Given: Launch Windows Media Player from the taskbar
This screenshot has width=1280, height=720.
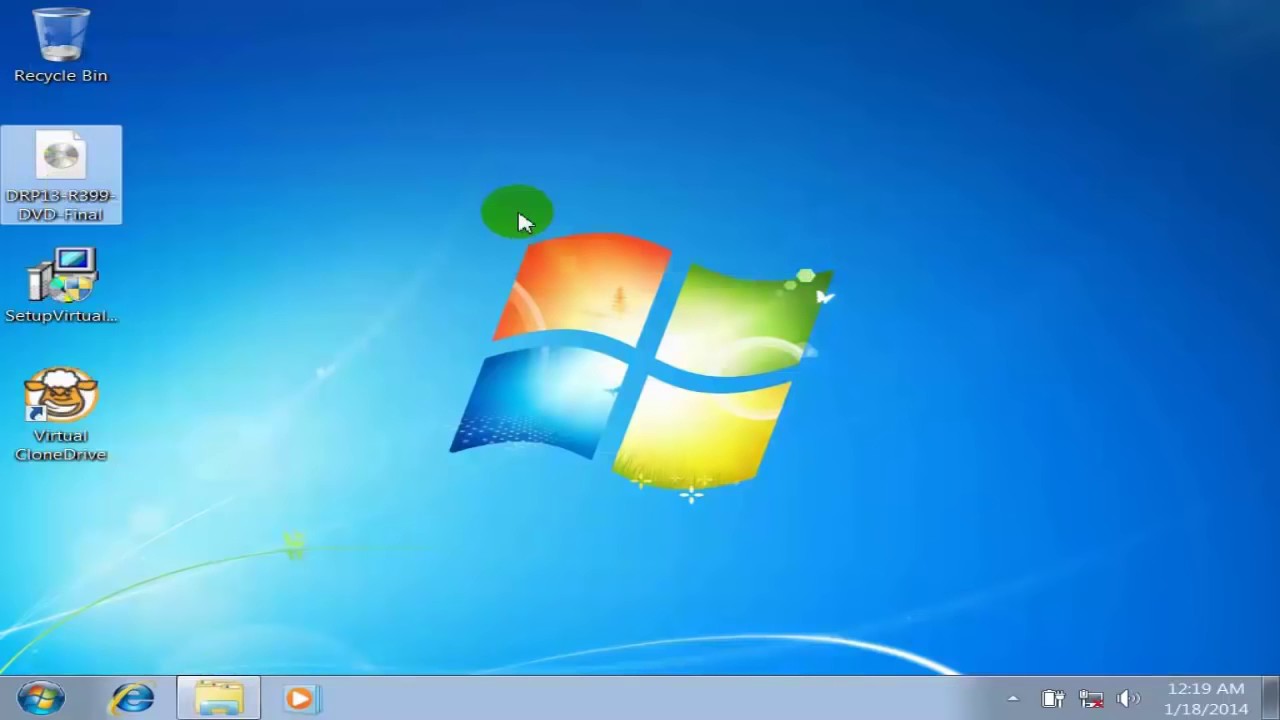Looking at the screenshot, I should (x=302, y=698).
